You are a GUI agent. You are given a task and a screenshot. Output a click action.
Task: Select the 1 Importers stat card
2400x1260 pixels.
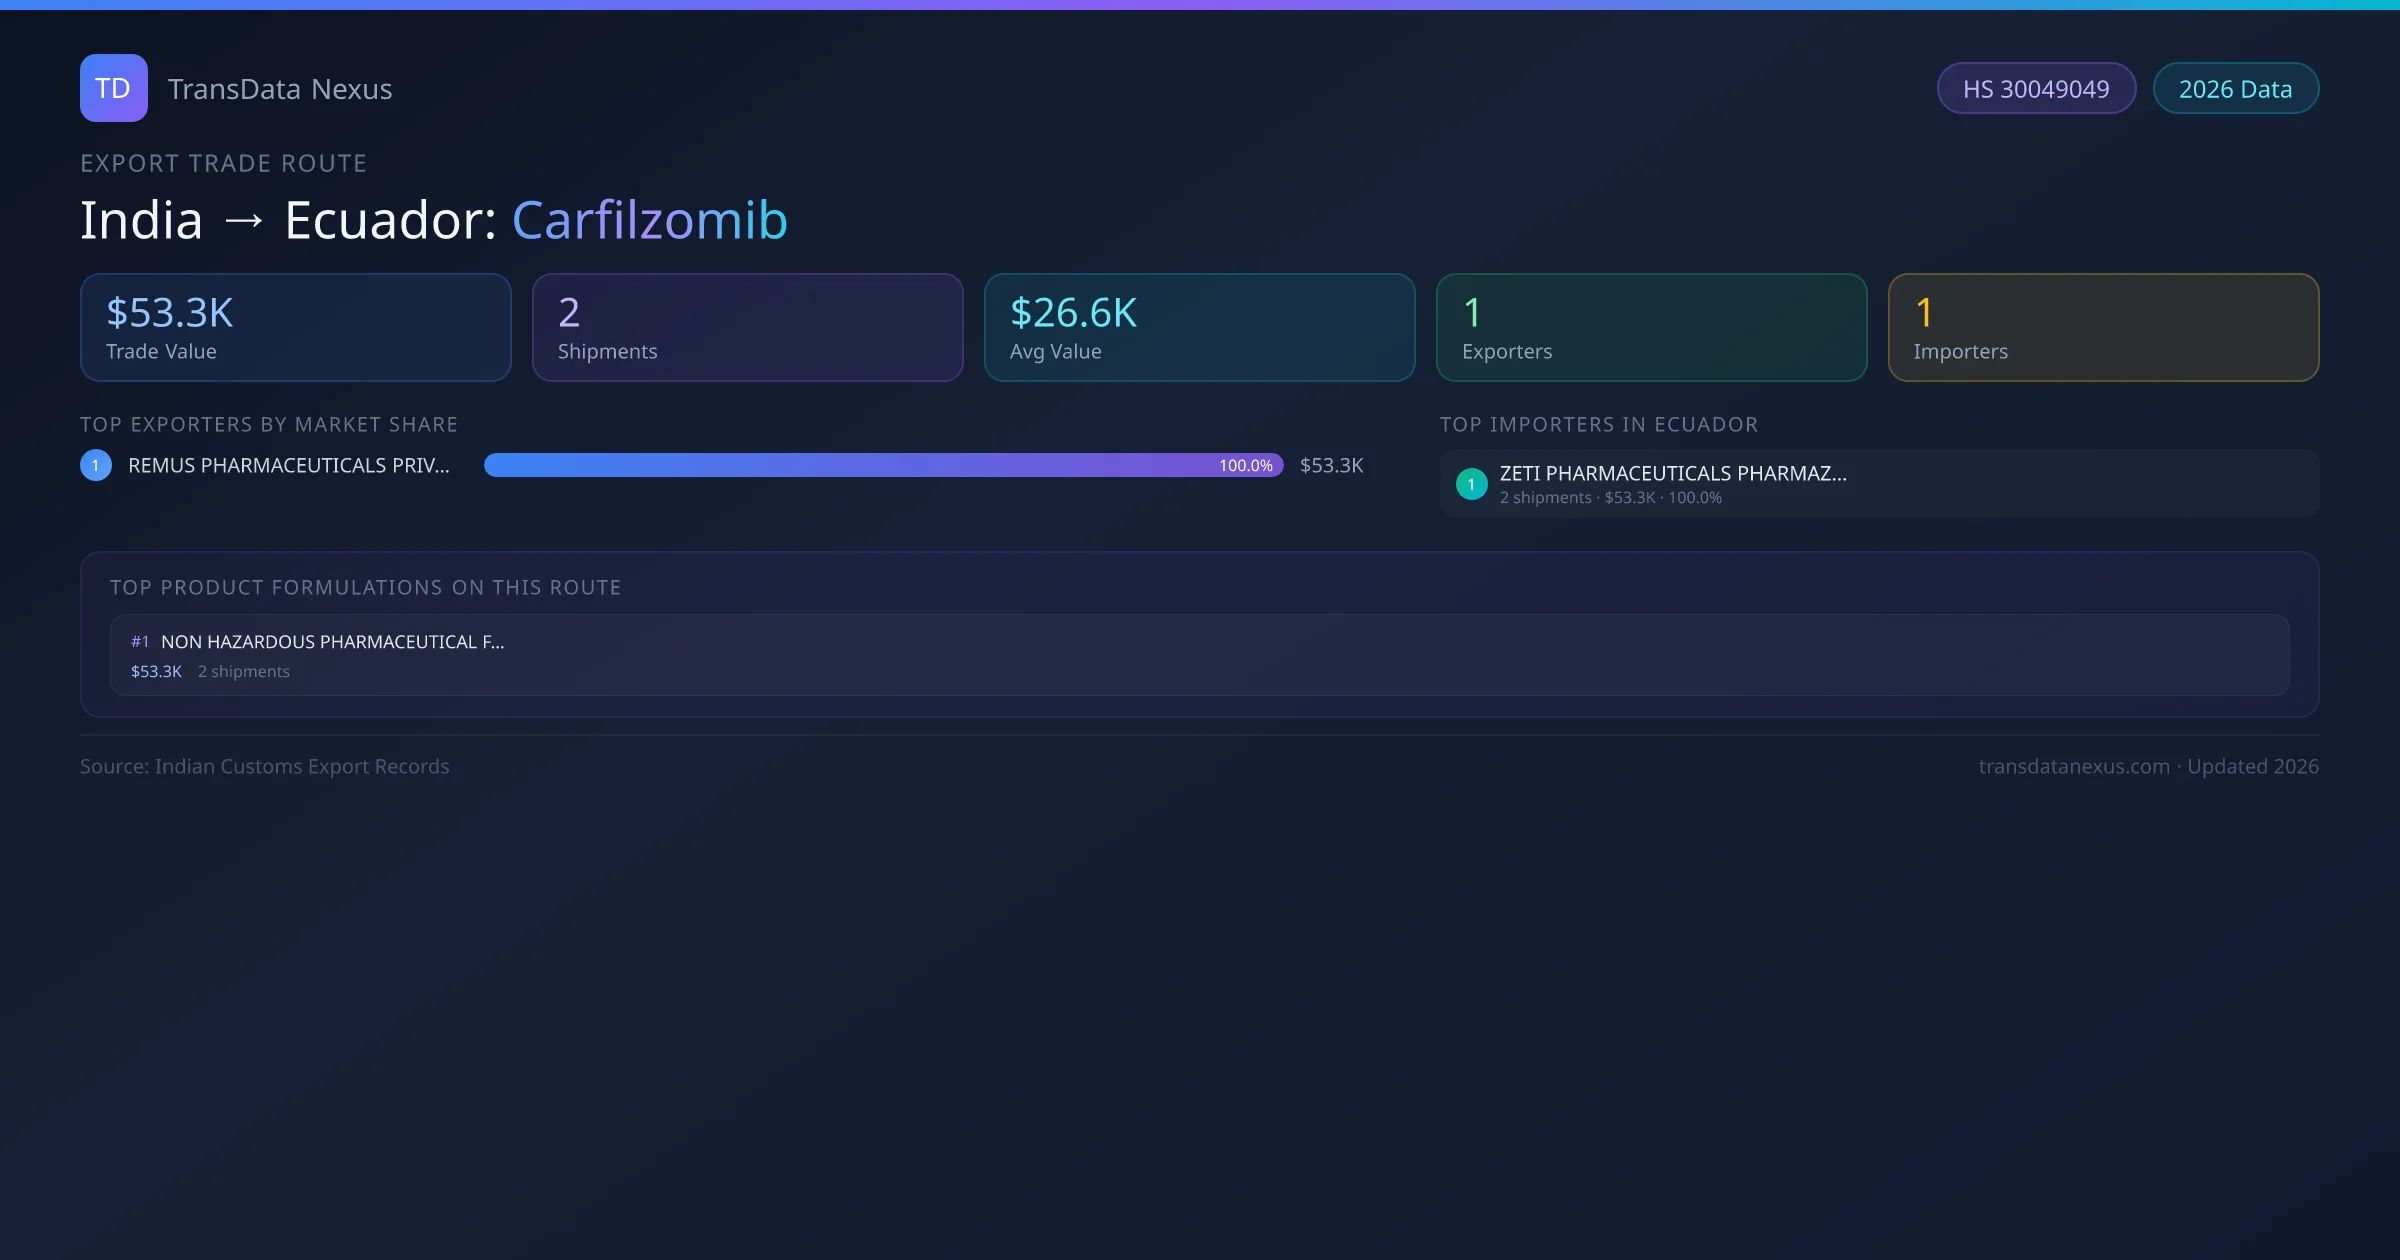pyautogui.click(x=2103, y=327)
